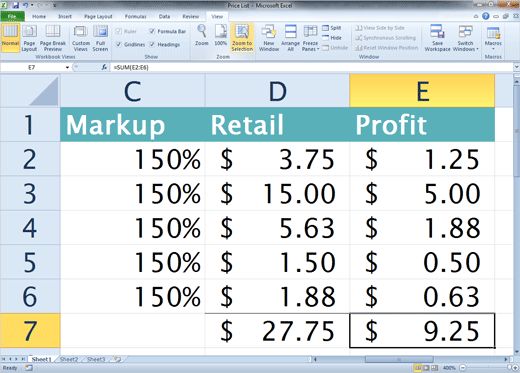The width and height of the screenshot is (520, 373).
Task: Select the Profit header cell
Action: (x=422, y=125)
